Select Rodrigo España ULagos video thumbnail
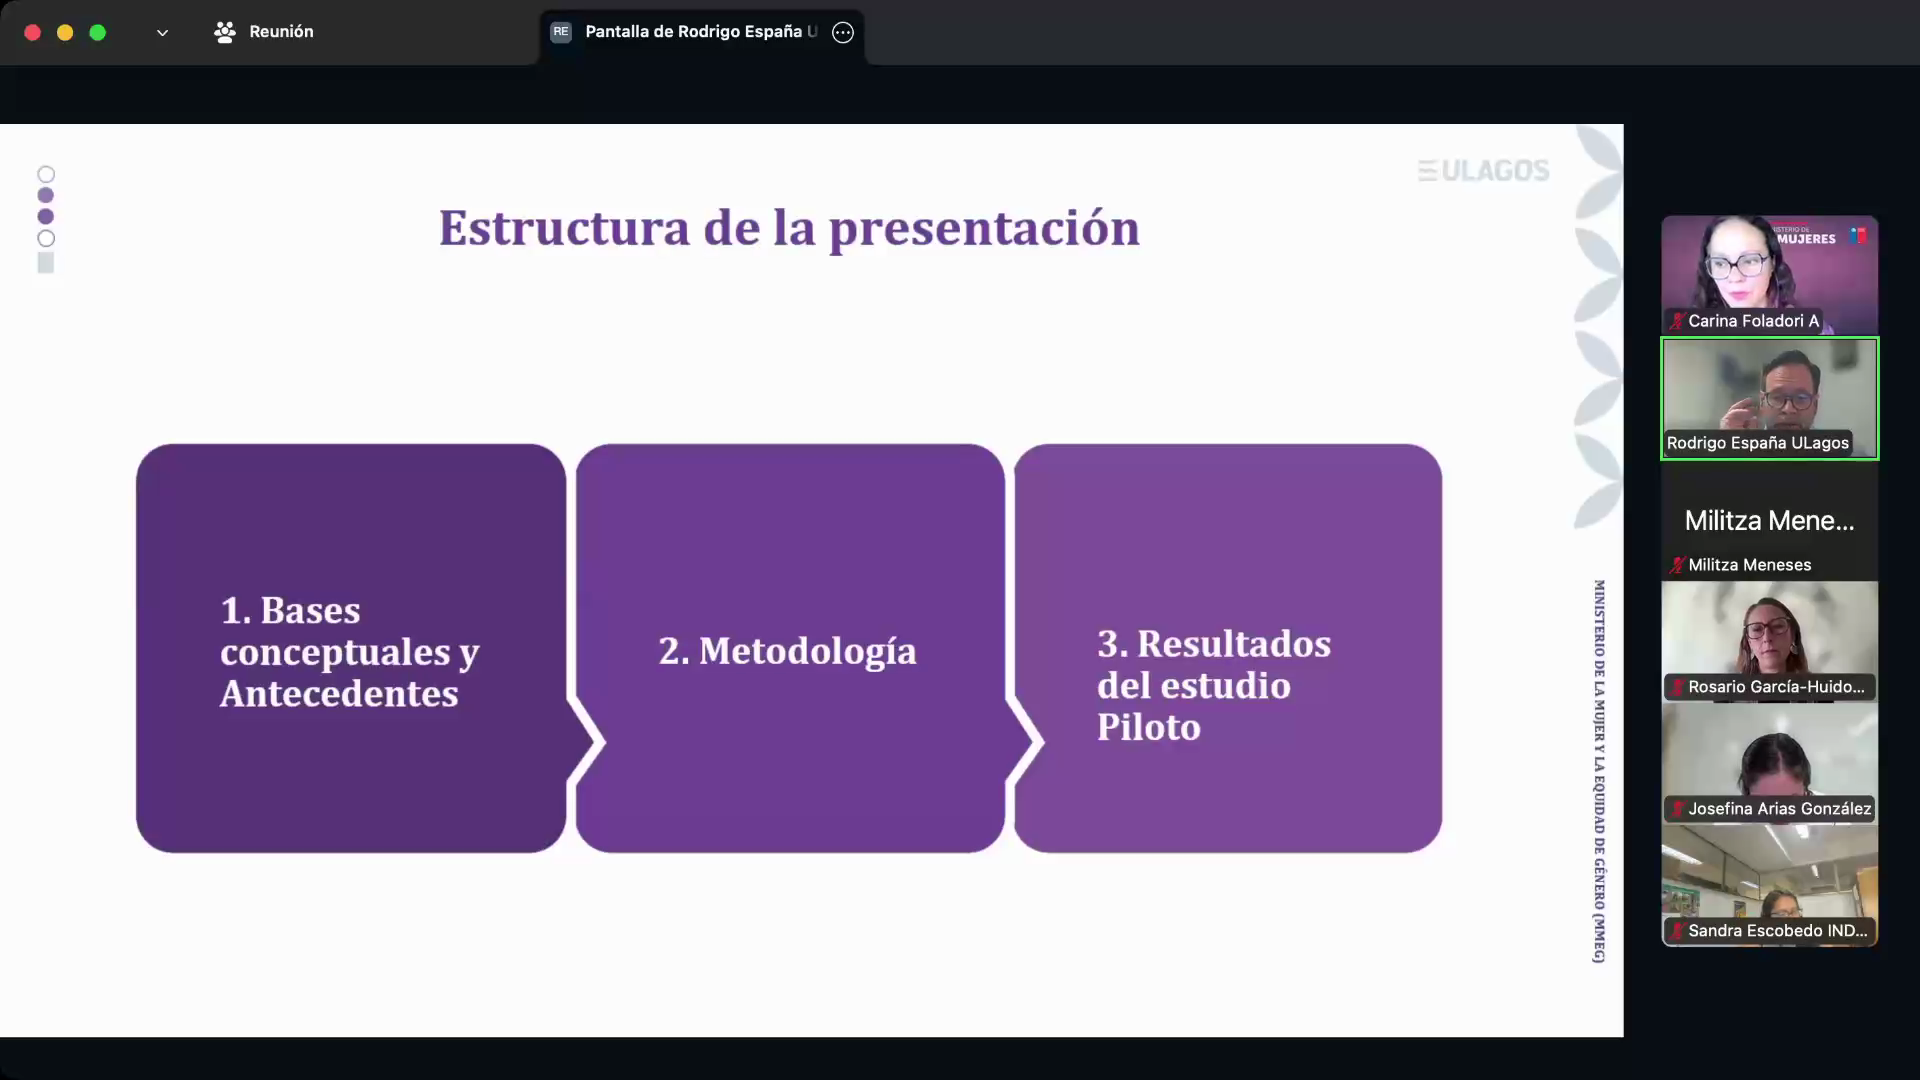 tap(1769, 398)
